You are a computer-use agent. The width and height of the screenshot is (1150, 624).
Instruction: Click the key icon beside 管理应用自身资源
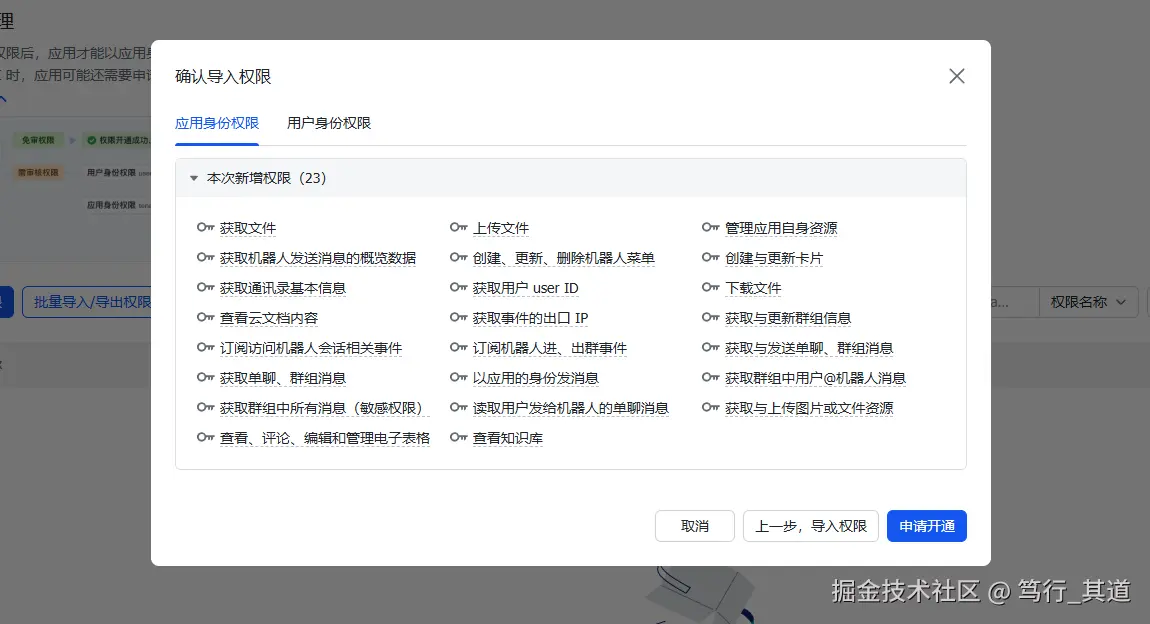[711, 228]
